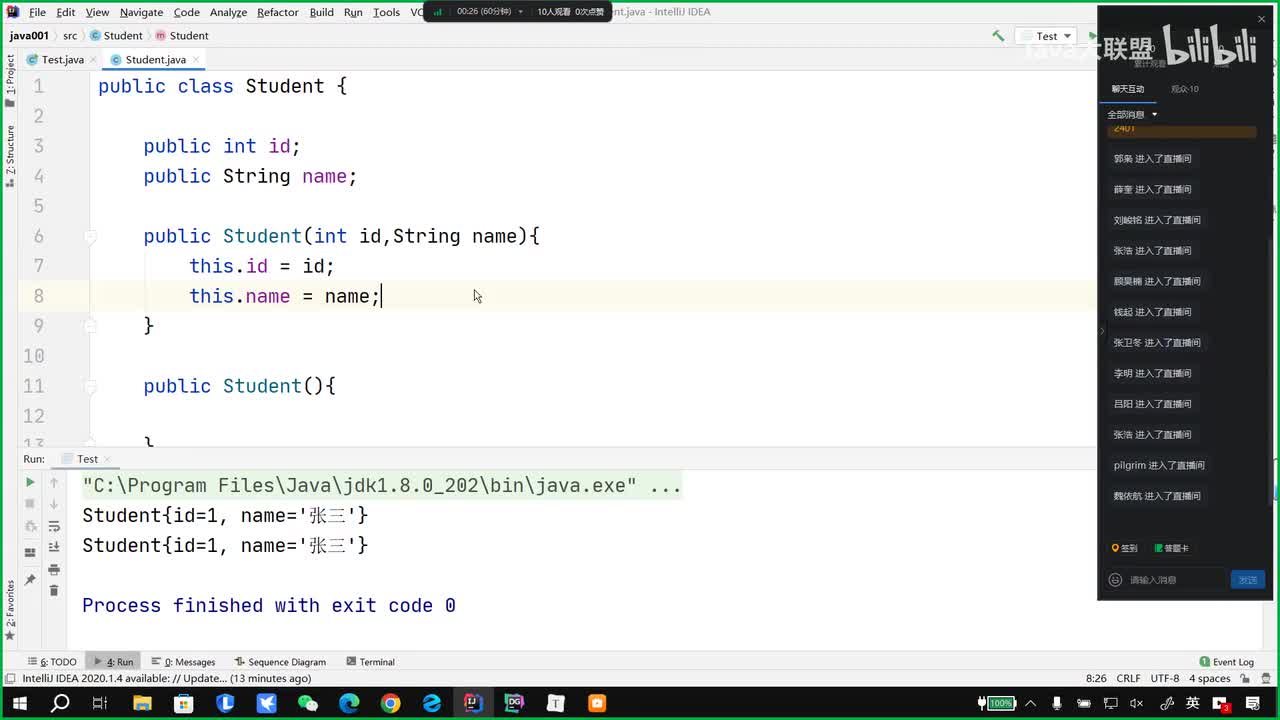Rerun the Test program in Run panel
The width and height of the screenshot is (1280, 720).
[x=30, y=482]
